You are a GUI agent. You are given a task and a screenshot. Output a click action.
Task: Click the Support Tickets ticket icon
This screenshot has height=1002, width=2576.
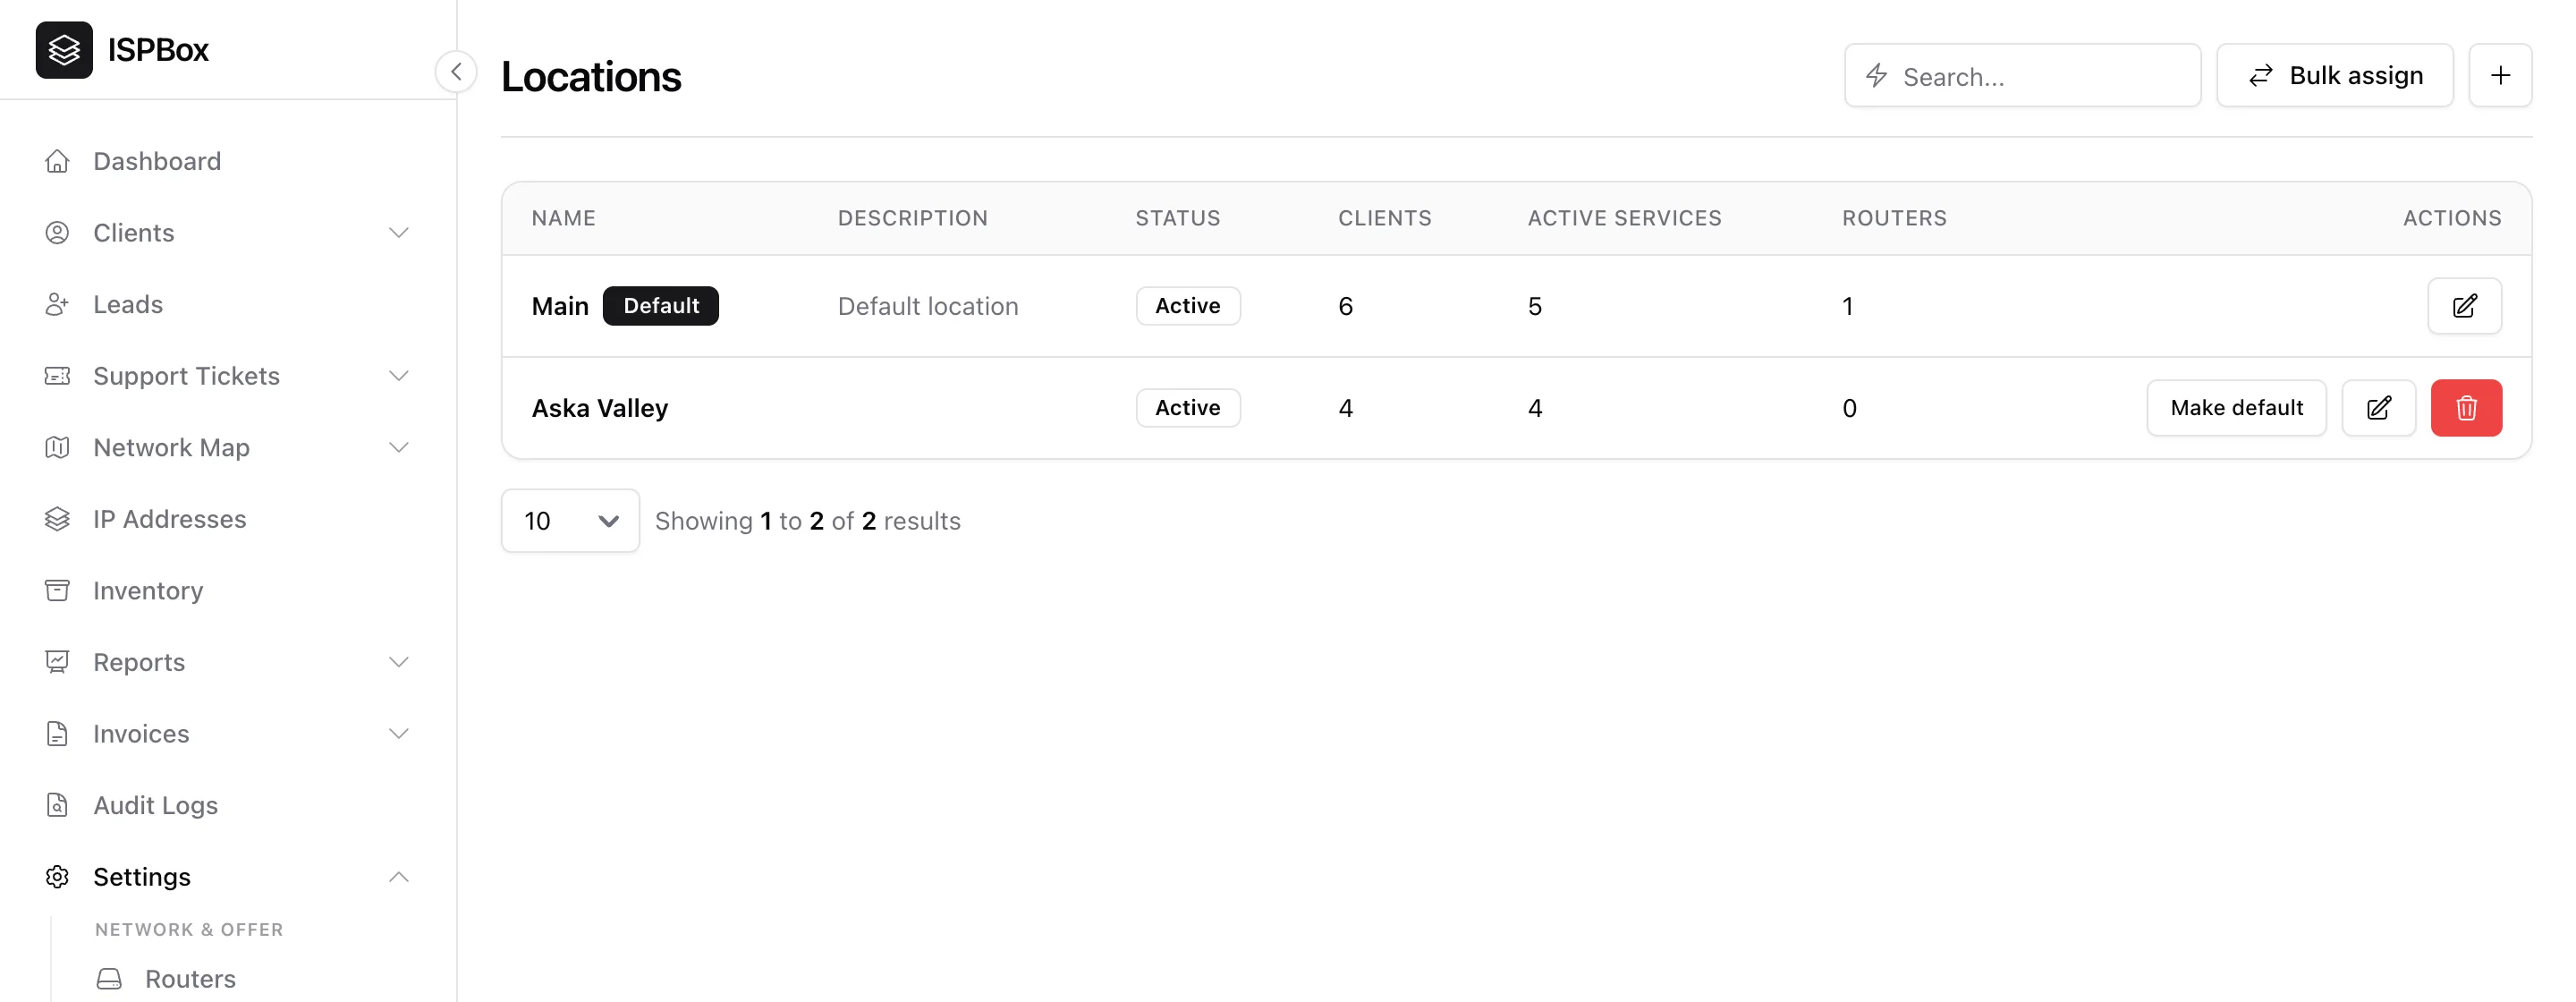click(x=57, y=376)
